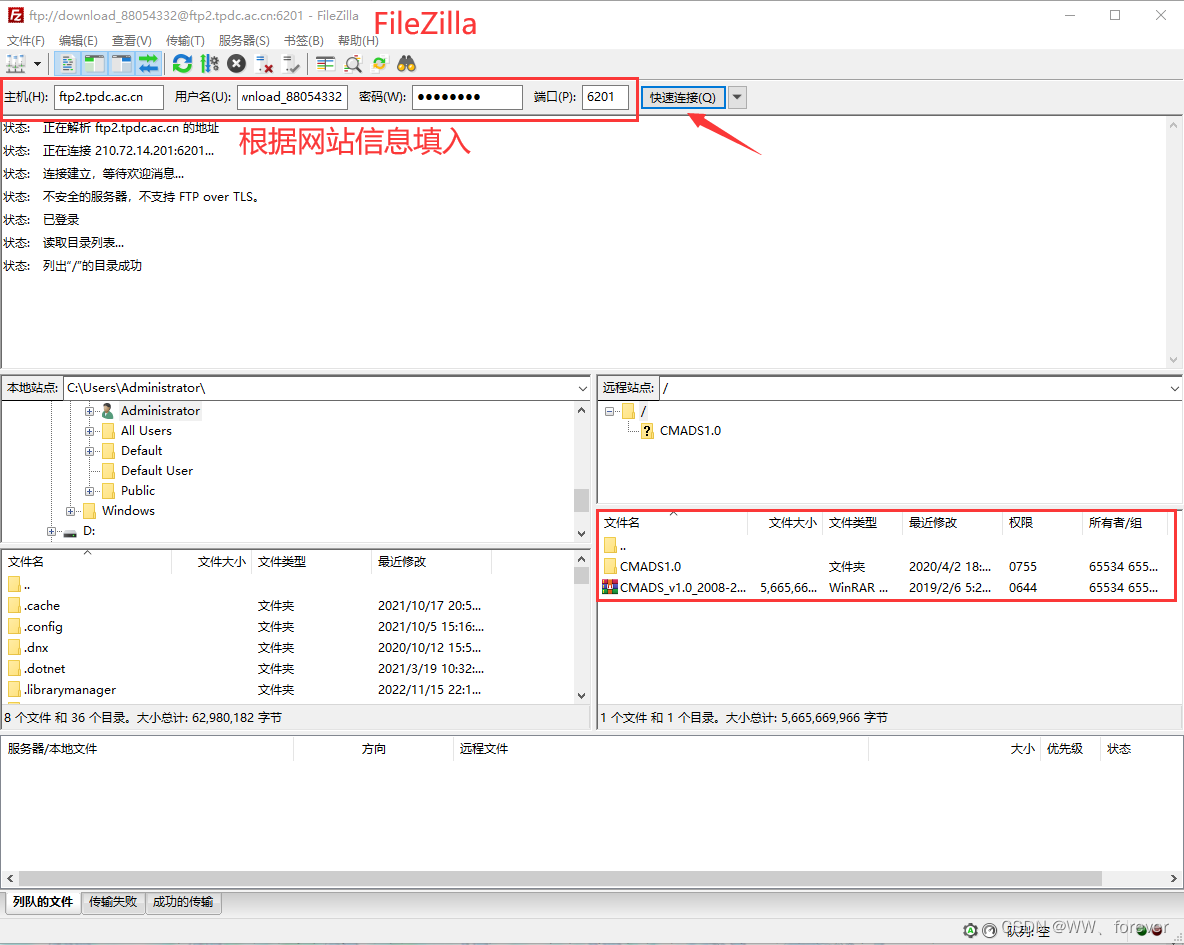Expand All Users folder node
Image resolution: width=1184 pixels, height=945 pixels.
point(89,431)
